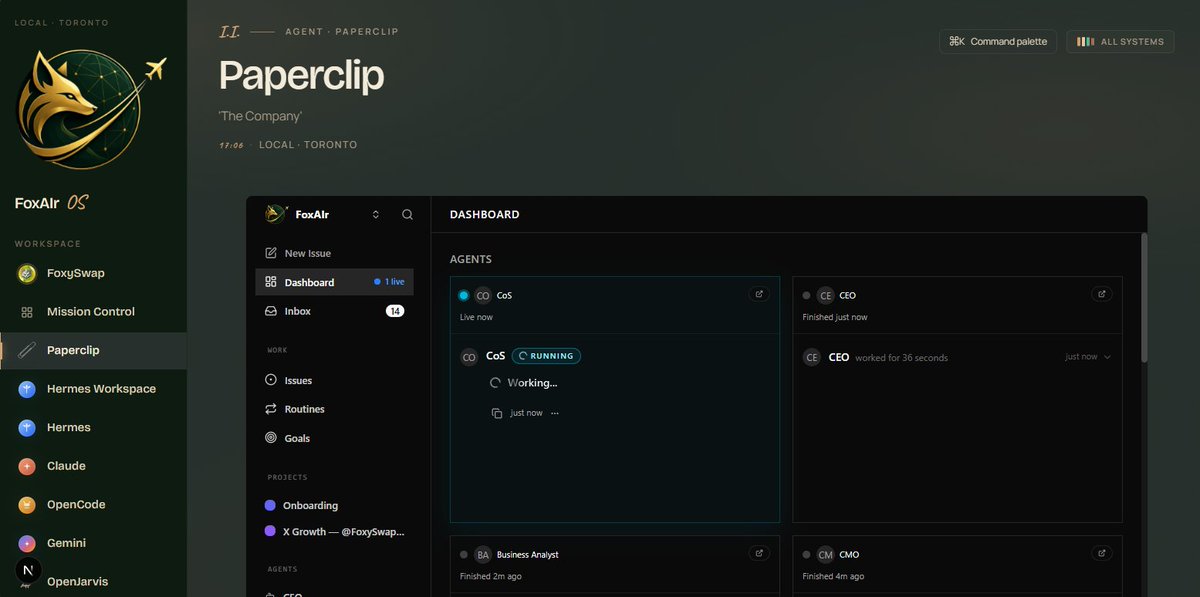Viewport: 1200px width, 597px height.
Task: Open FoxySwap workspace icon
Action: point(27,273)
